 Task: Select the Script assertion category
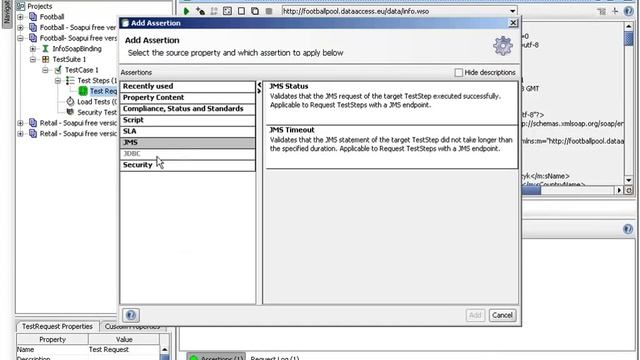(188, 120)
